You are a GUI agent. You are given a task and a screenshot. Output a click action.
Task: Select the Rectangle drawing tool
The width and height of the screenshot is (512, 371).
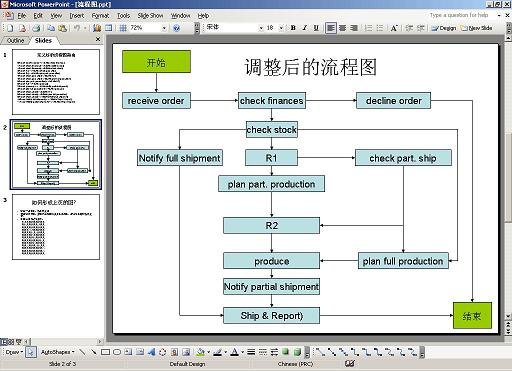pos(105,352)
